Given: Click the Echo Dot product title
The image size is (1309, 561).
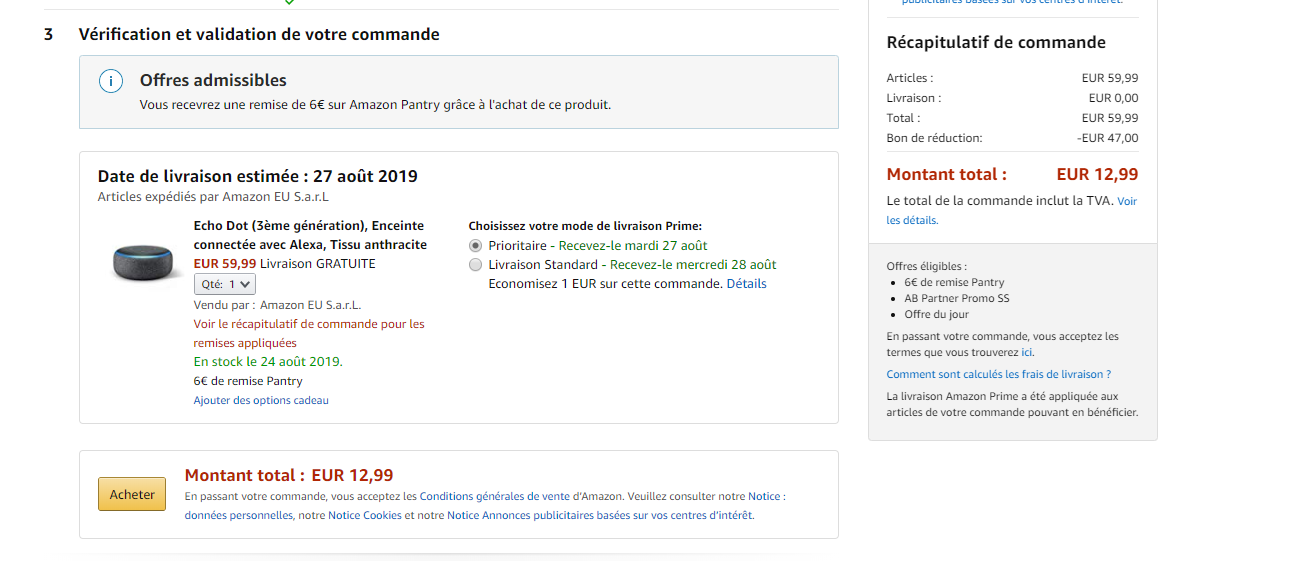Looking at the screenshot, I should click(x=309, y=235).
